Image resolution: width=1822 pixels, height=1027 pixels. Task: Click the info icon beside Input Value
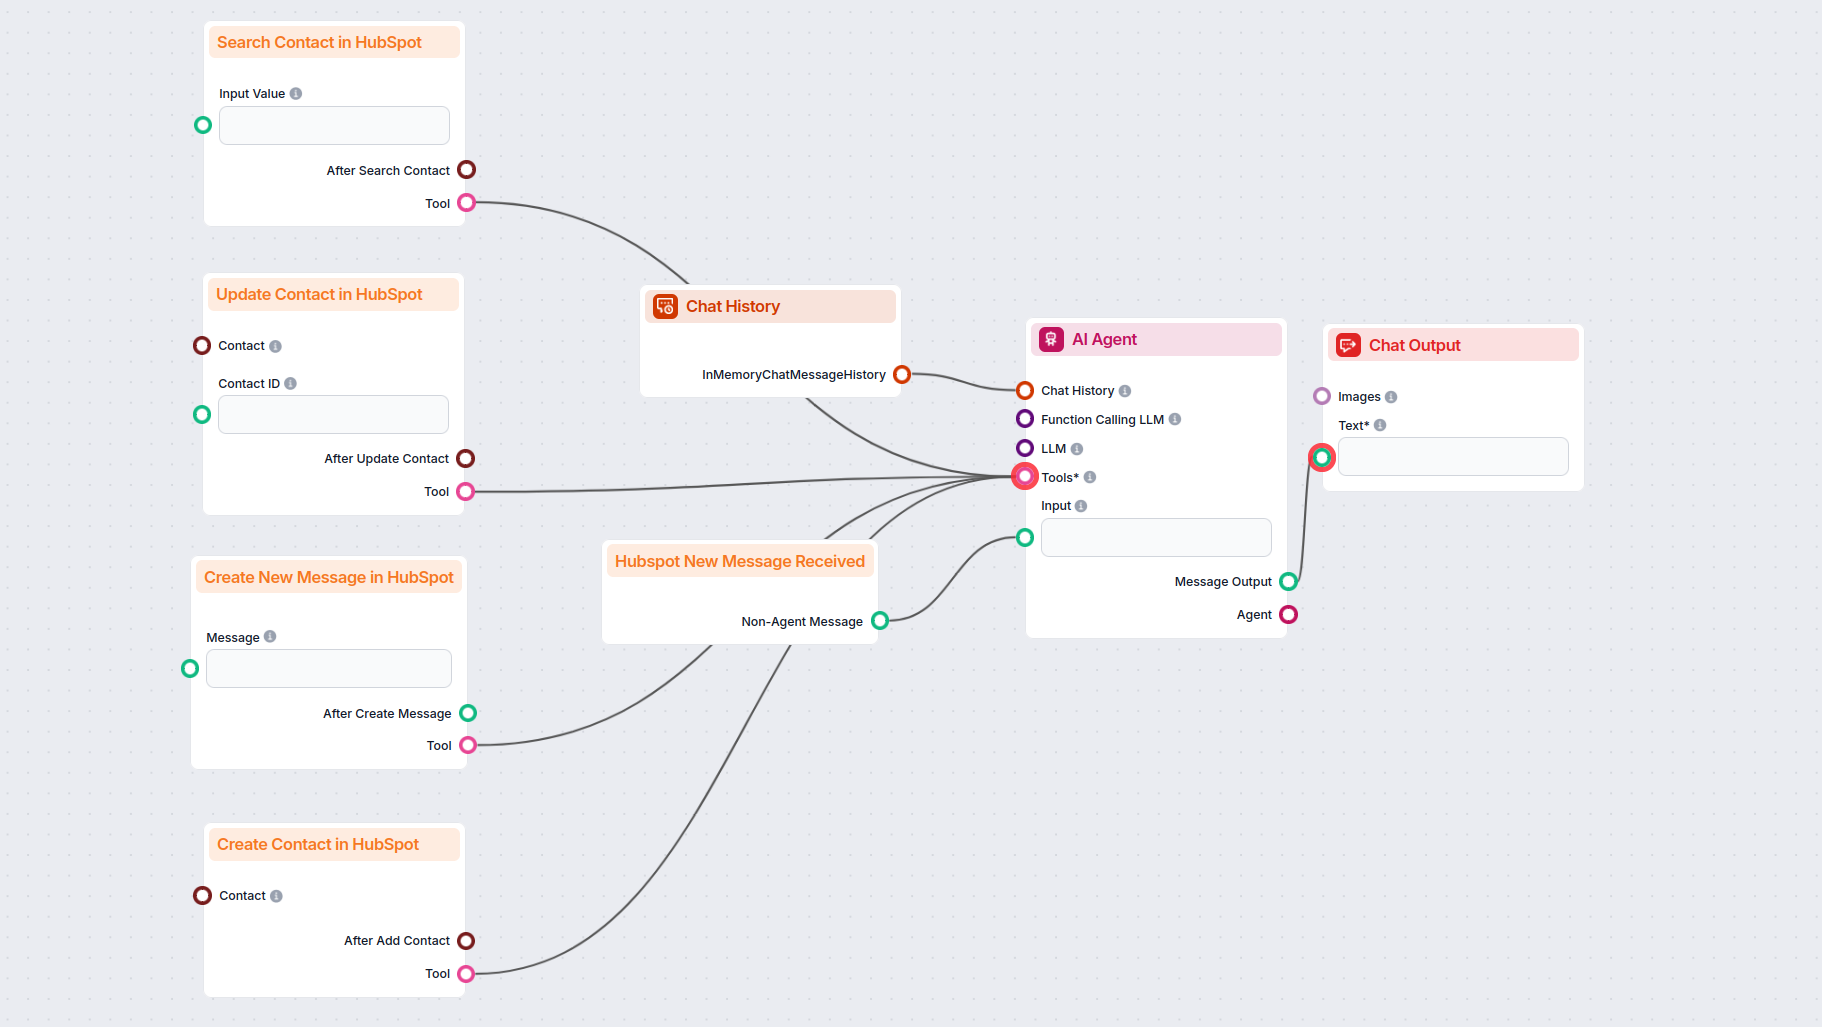point(295,93)
